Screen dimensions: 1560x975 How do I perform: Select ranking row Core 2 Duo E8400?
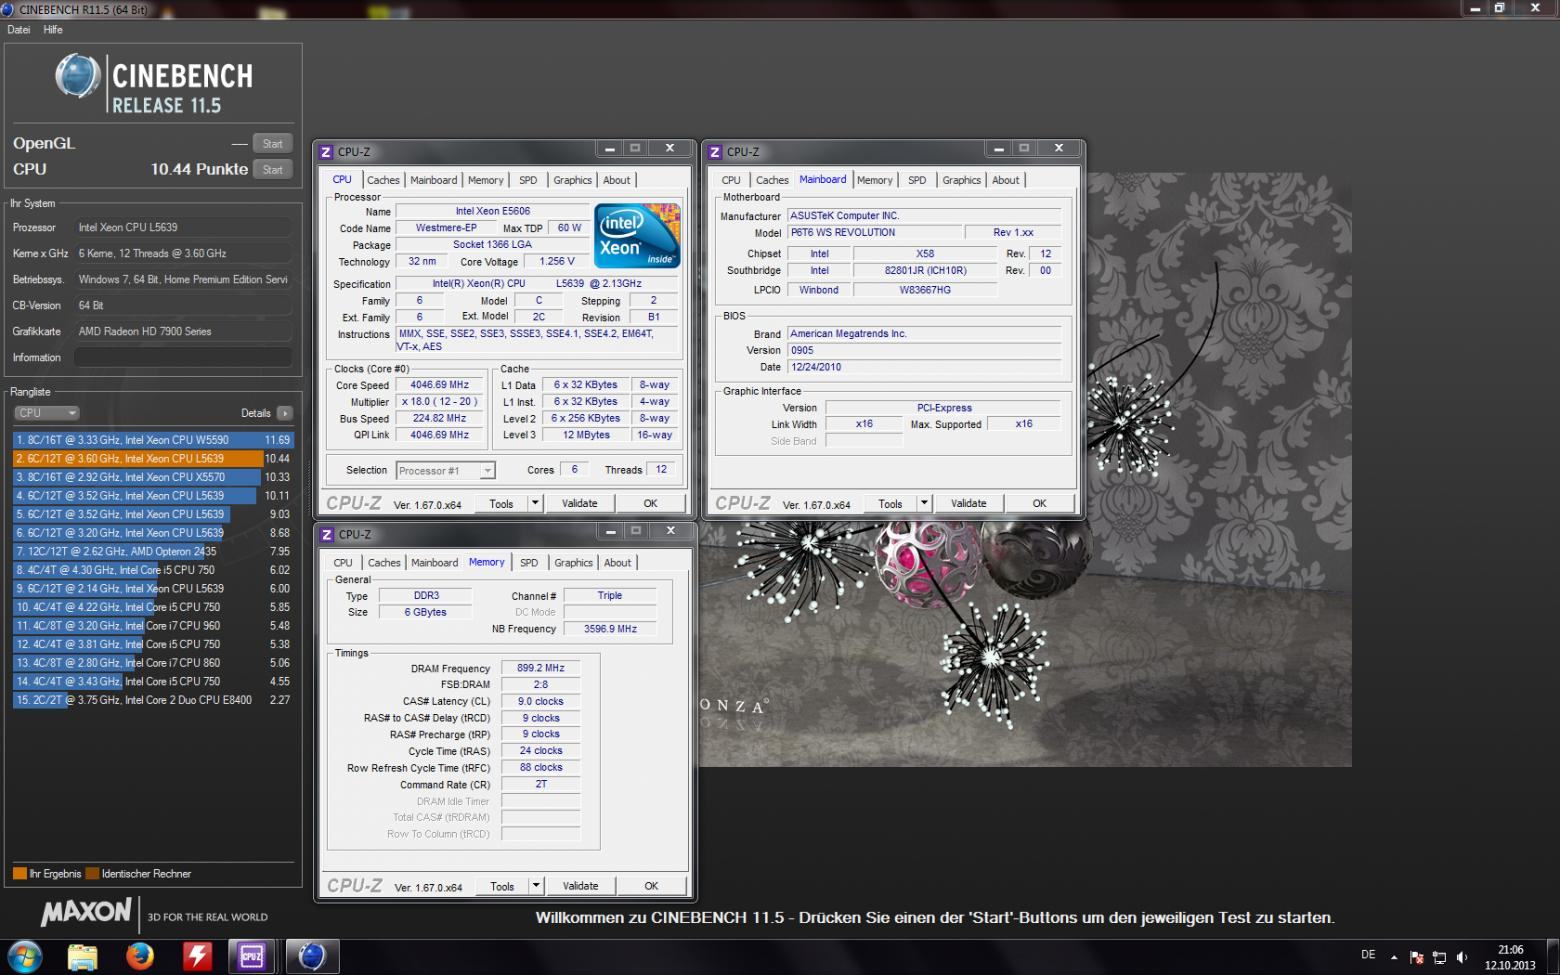click(153, 700)
